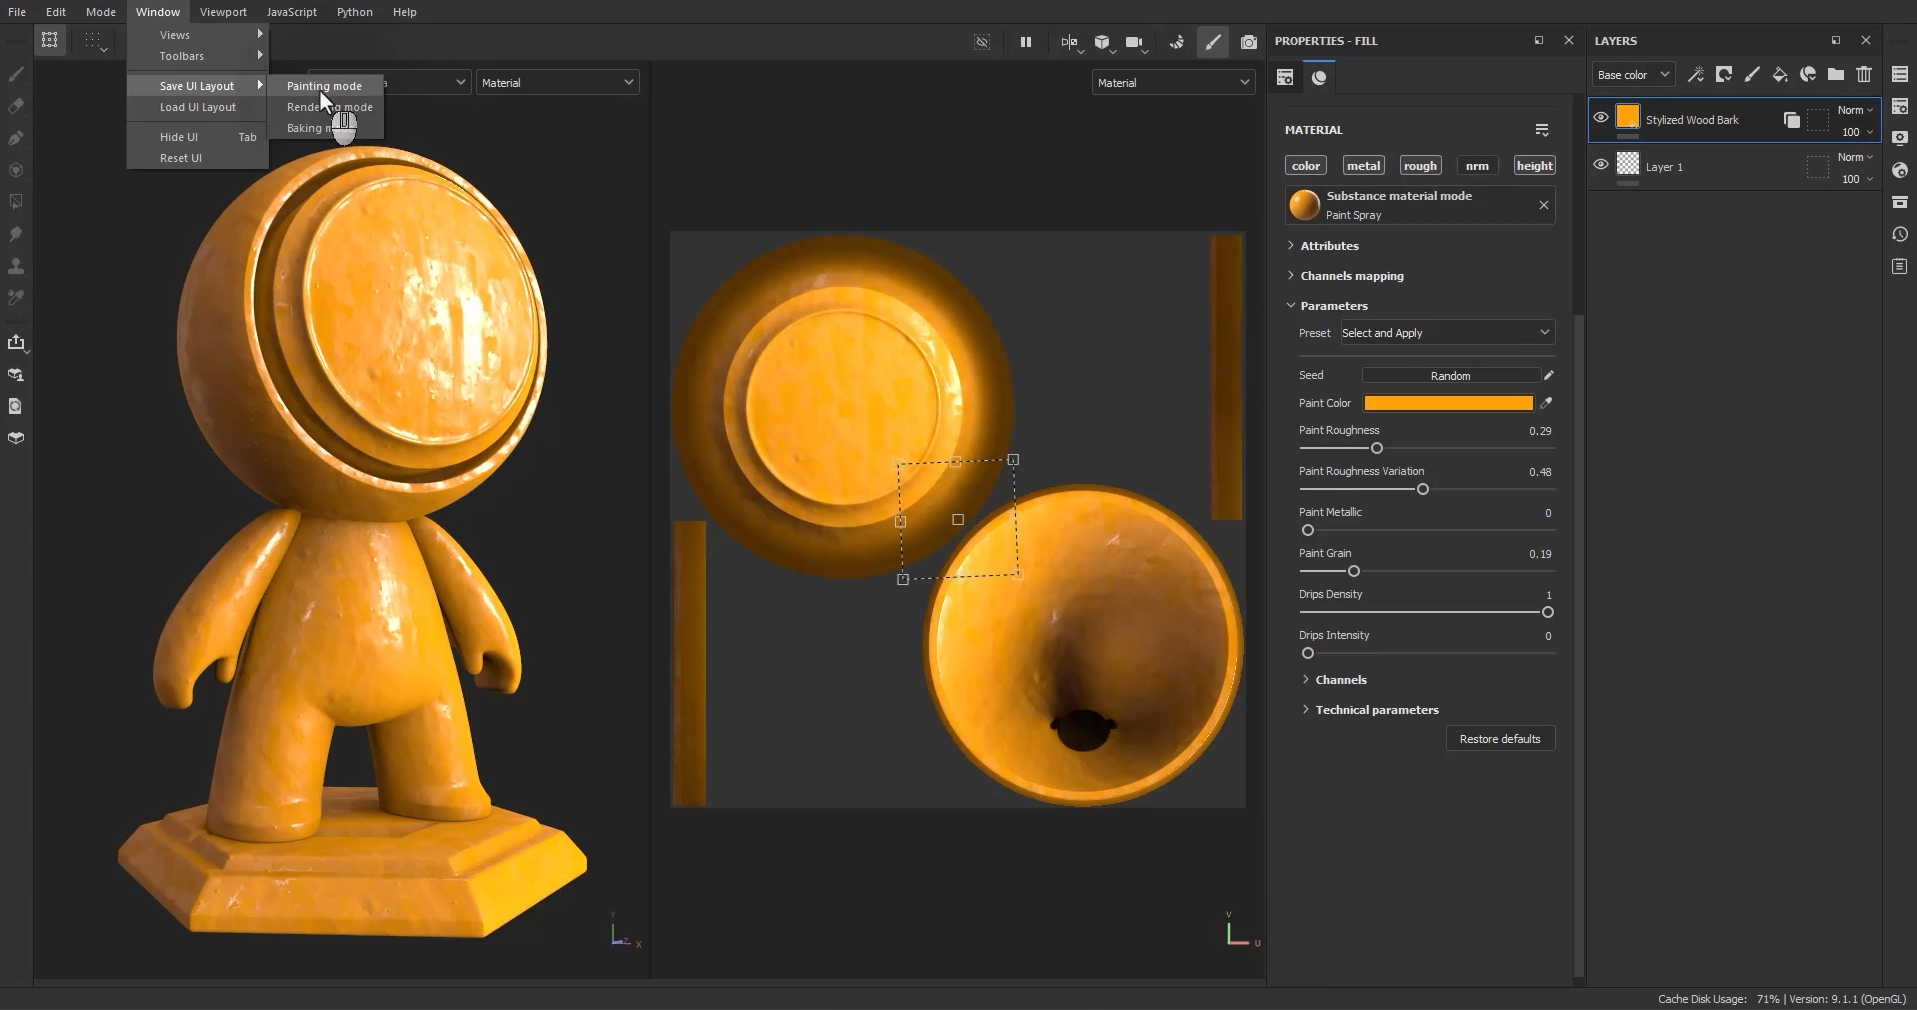Image resolution: width=1917 pixels, height=1010 pixels.
Task: Select the sphere material tab in Properties
Action: [1319, 78]
